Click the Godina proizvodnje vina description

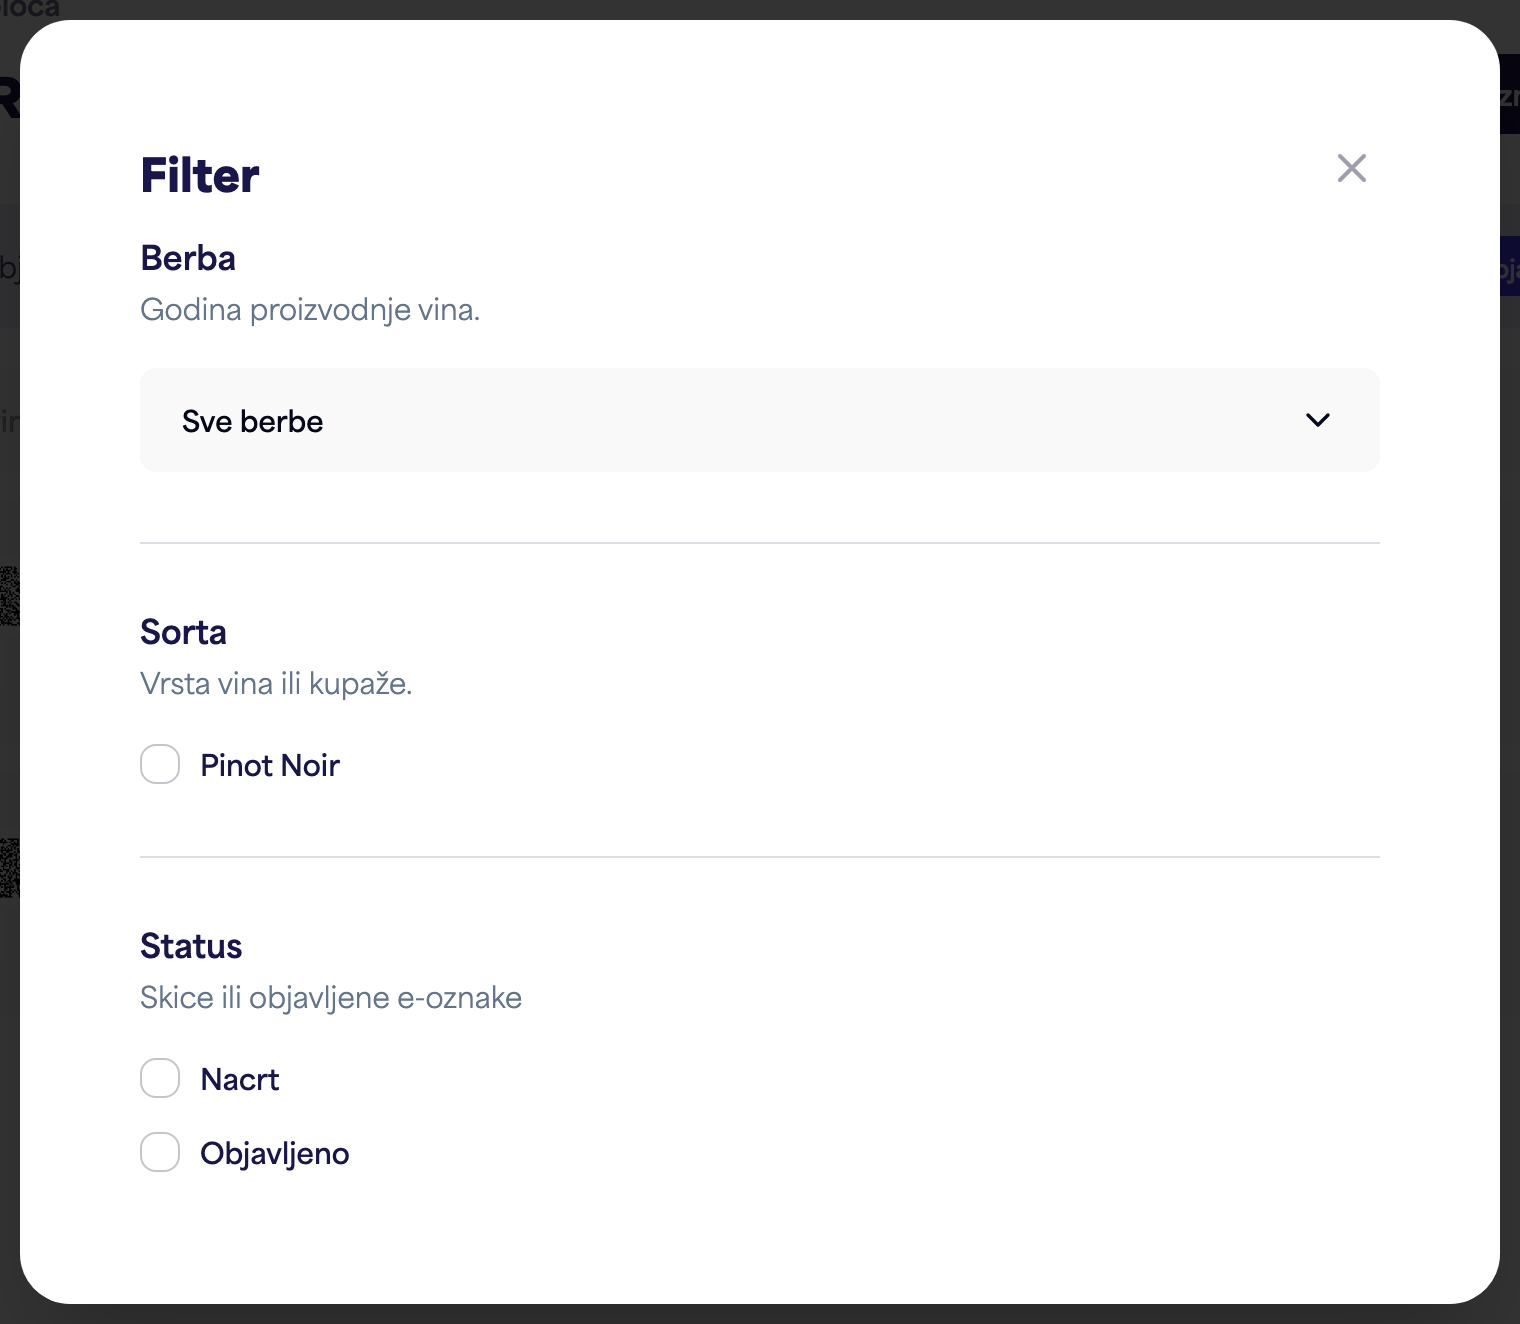(x=310, y=310)
